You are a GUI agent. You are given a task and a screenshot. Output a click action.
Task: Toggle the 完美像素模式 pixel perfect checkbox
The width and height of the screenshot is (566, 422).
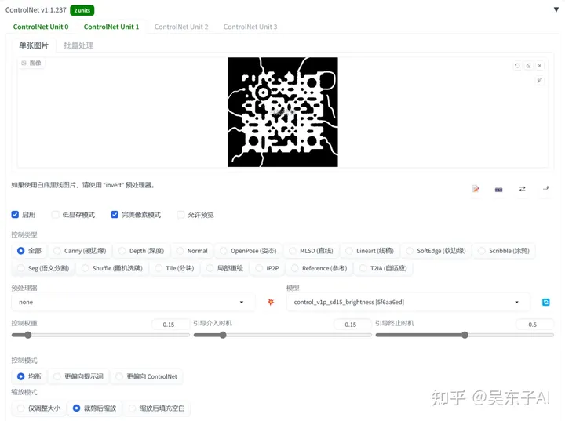click(114, 215)
